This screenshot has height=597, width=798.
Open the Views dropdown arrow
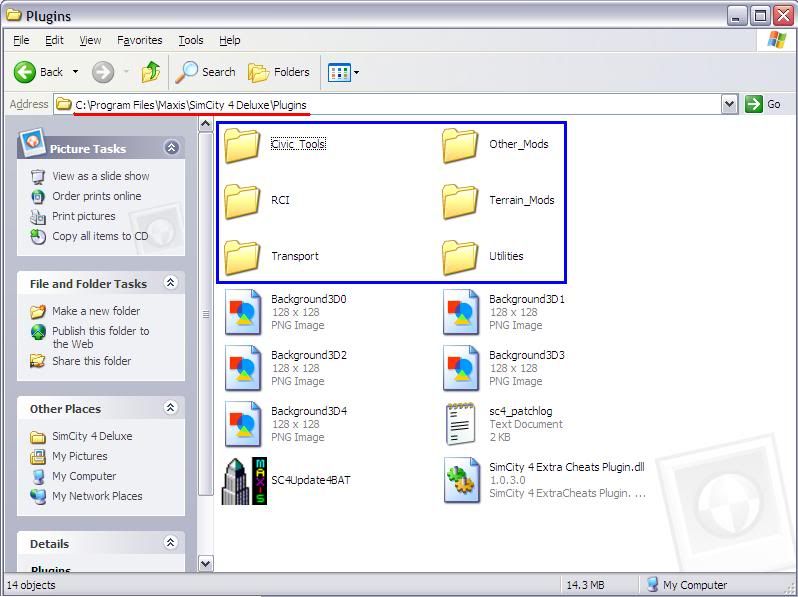tap(356, 72)
